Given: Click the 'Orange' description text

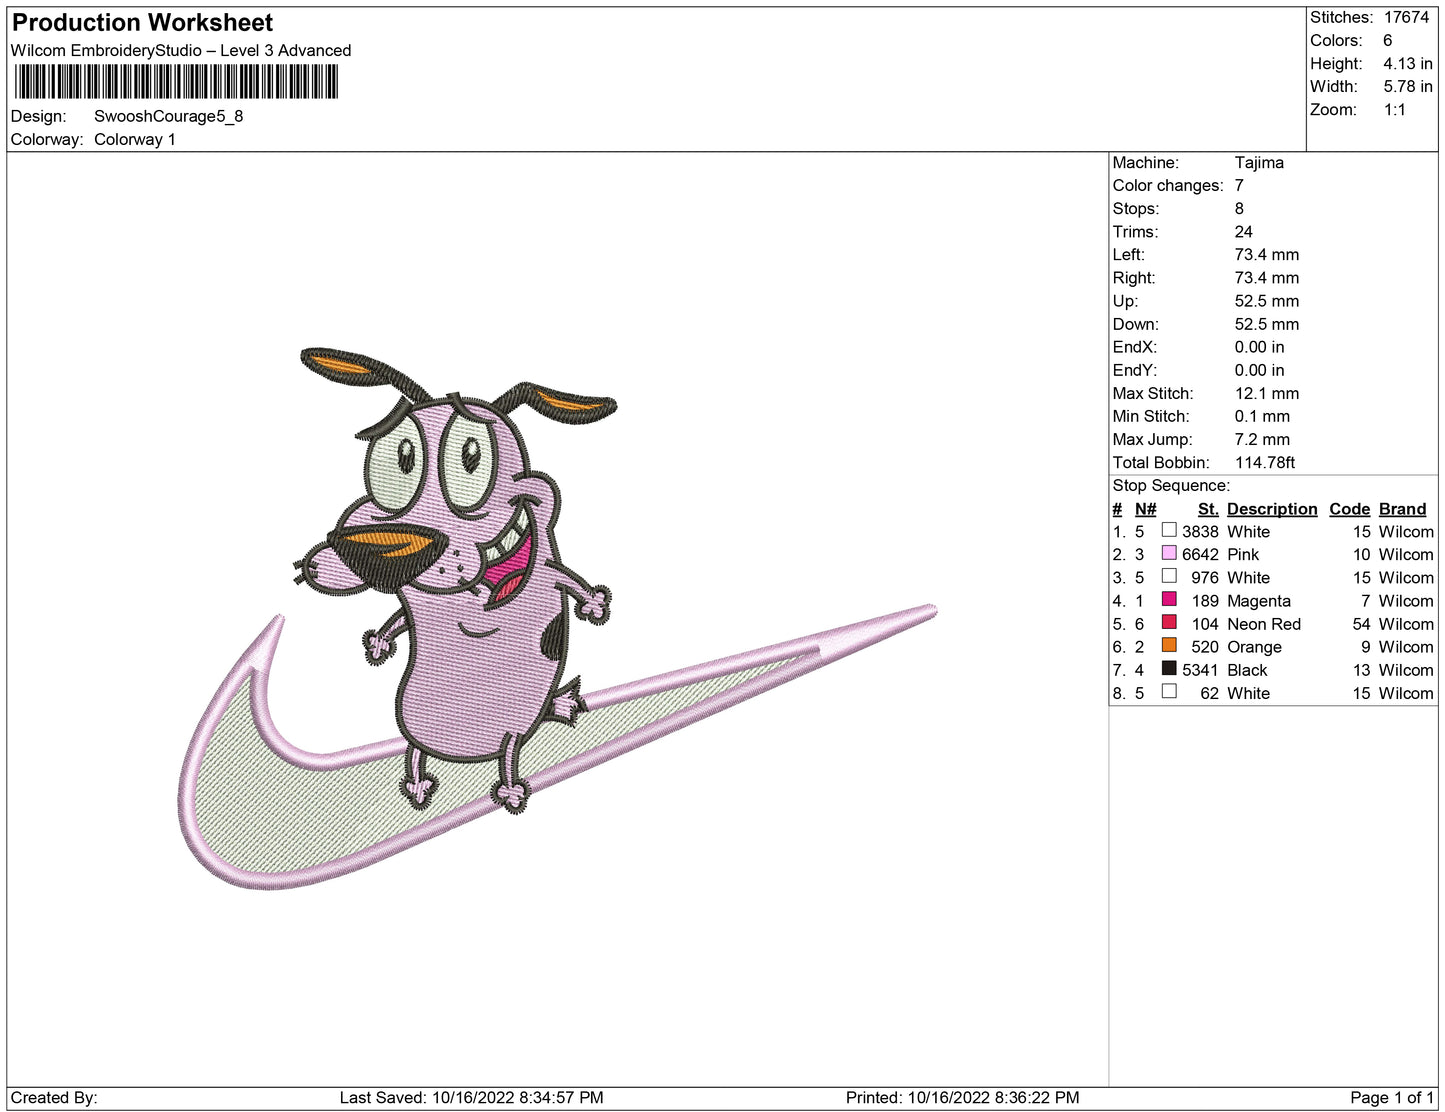Looking at the screenshot, I should pos(1254,647).
